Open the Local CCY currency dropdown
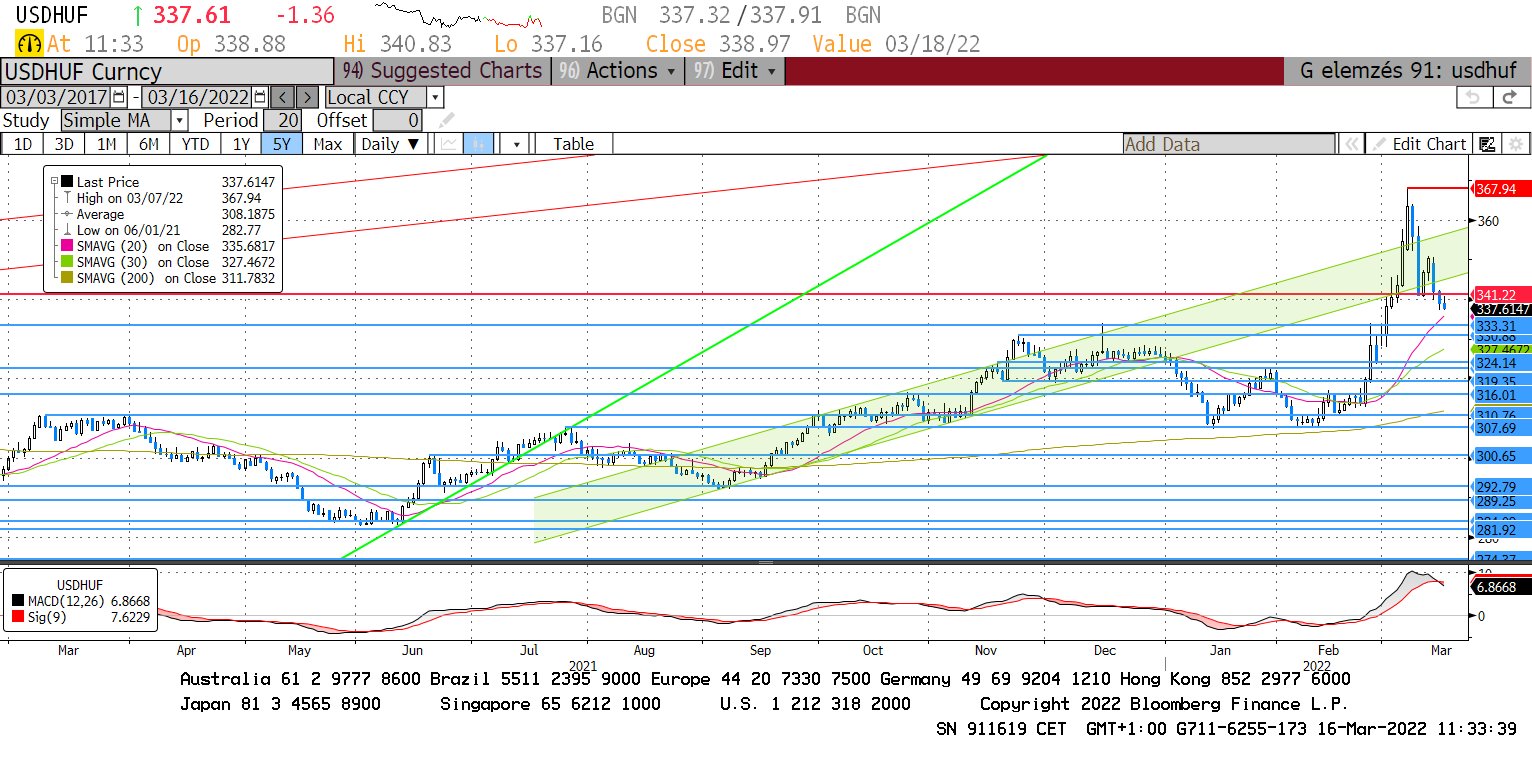Screen dimensions: 1532x758 pyautogui.click(x=434, y=97)
